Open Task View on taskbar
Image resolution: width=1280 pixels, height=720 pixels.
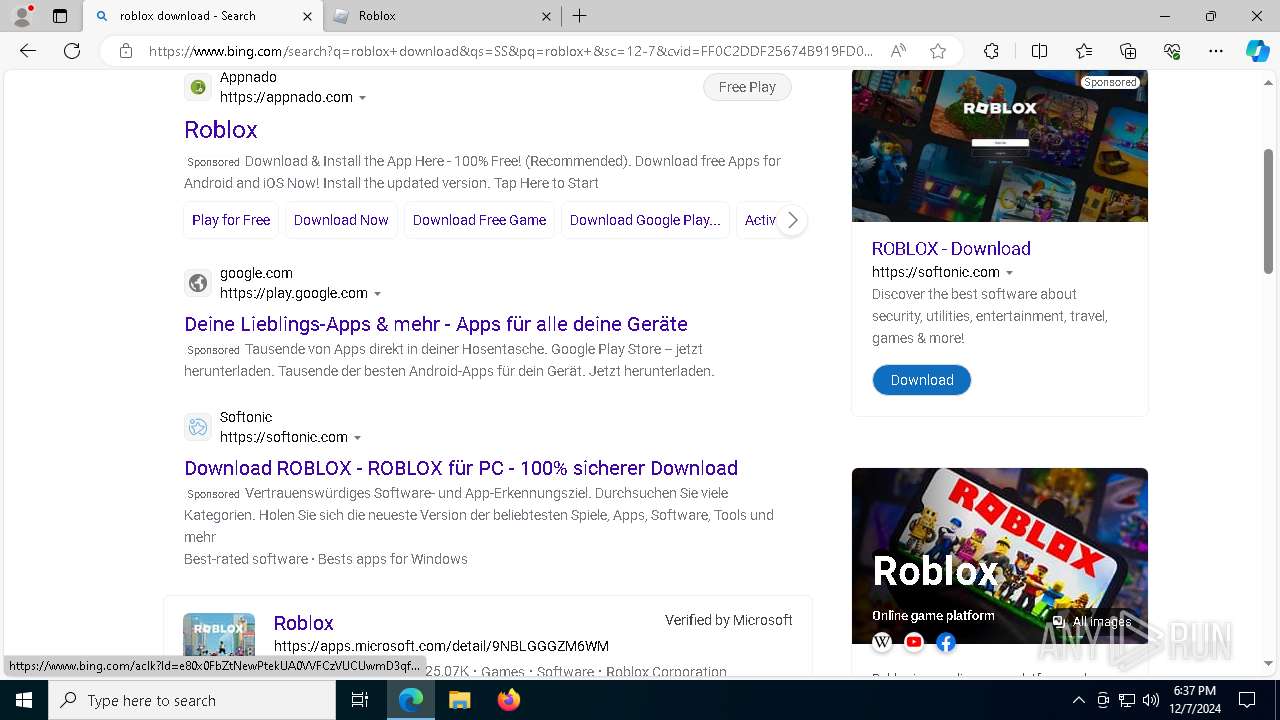(360, 700)
